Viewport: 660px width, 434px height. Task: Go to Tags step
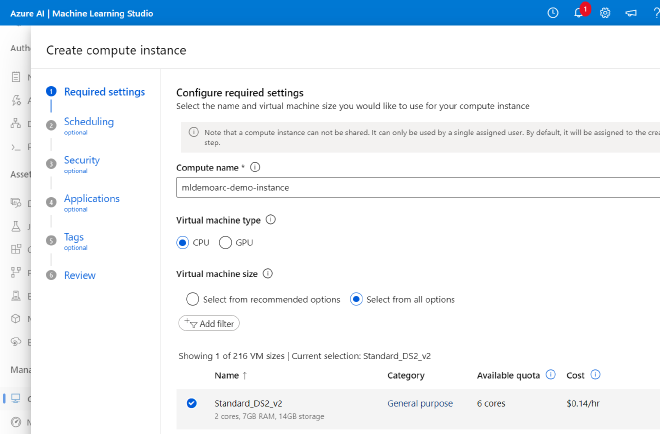[74, 237]
